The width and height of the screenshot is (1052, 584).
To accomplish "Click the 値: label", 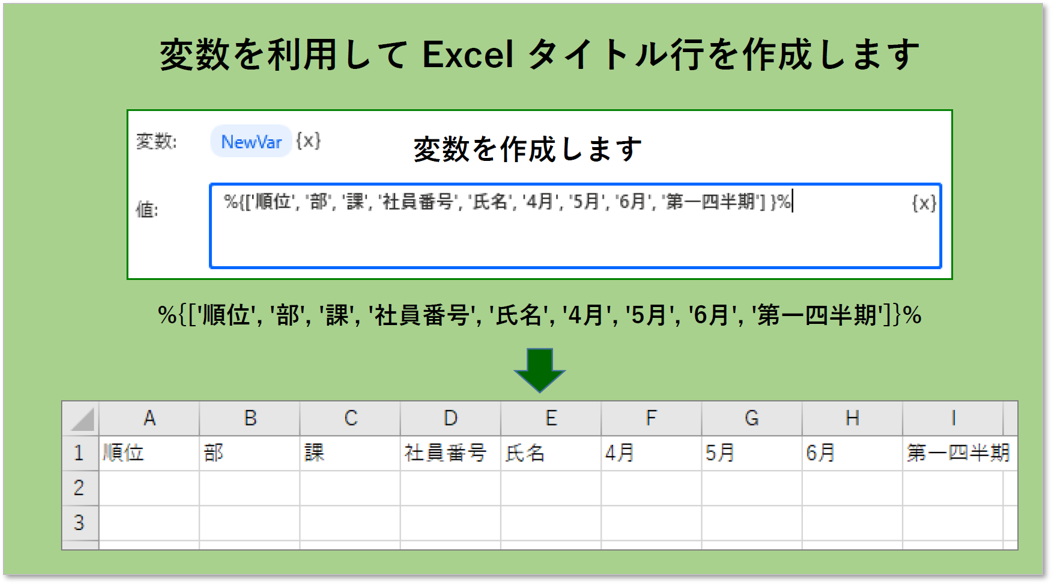I will click(148, 210).
